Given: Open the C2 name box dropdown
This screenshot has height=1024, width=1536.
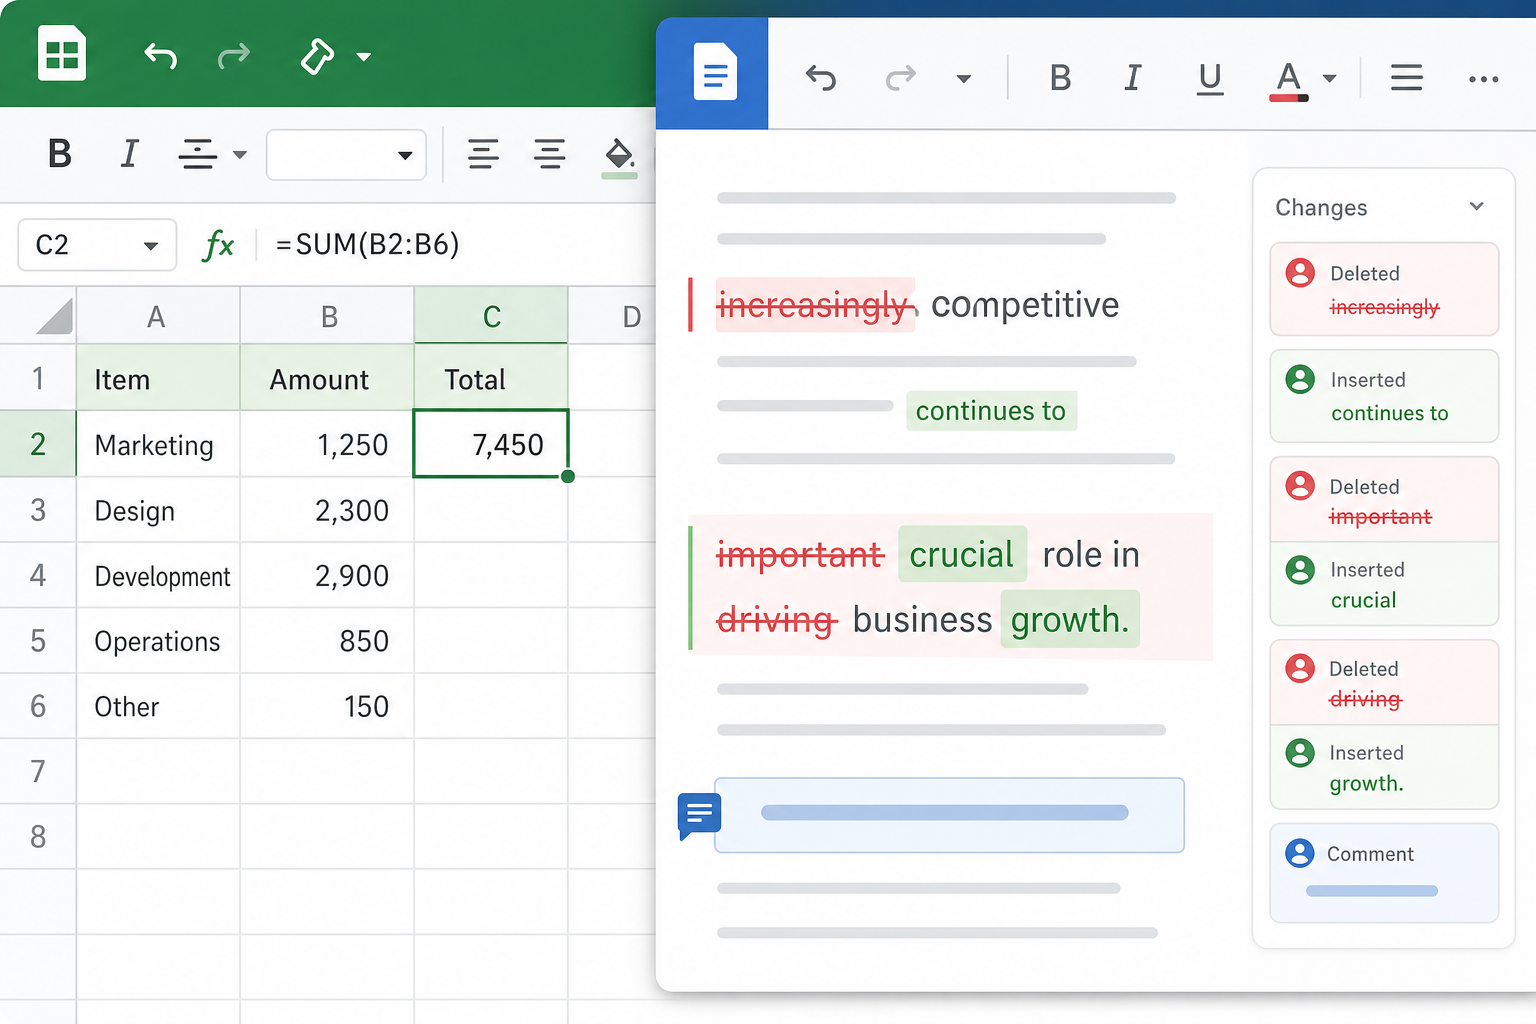Looking at the screenshot, I should [151, 246].
